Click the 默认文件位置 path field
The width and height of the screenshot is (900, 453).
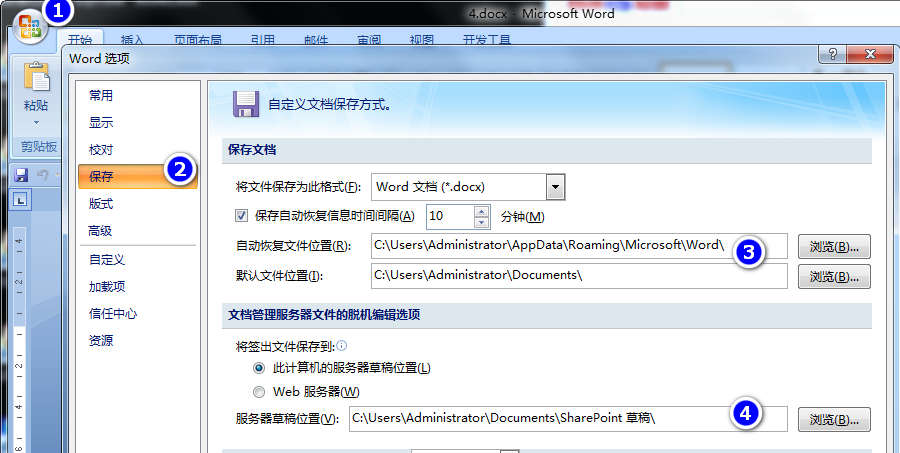tap(579, 276)
